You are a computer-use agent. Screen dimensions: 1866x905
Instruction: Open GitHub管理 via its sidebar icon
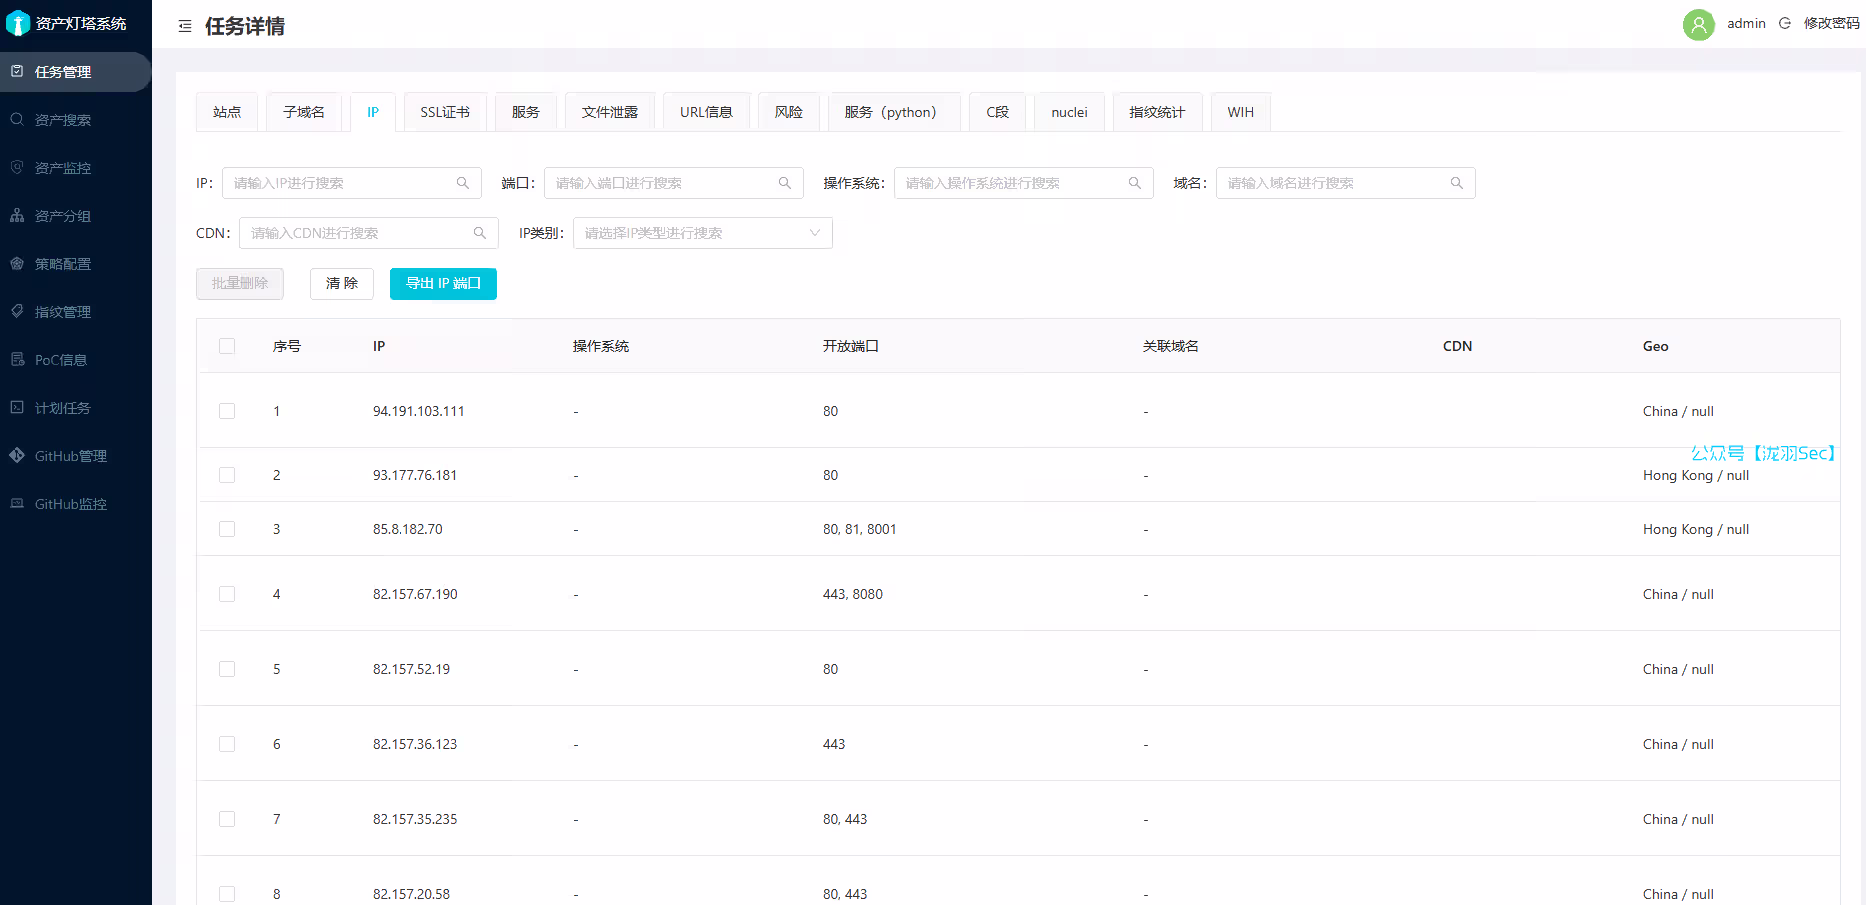point(17,455)
